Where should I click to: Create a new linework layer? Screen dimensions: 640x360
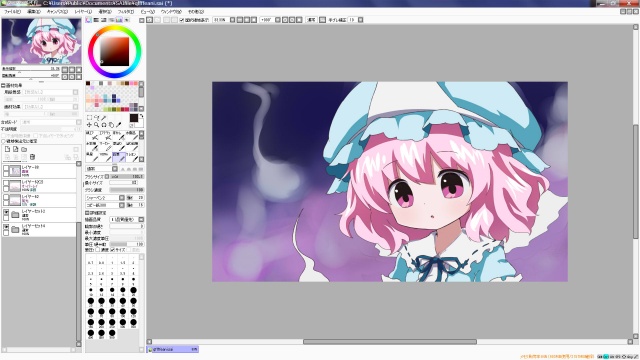click(x=16, y=149)
